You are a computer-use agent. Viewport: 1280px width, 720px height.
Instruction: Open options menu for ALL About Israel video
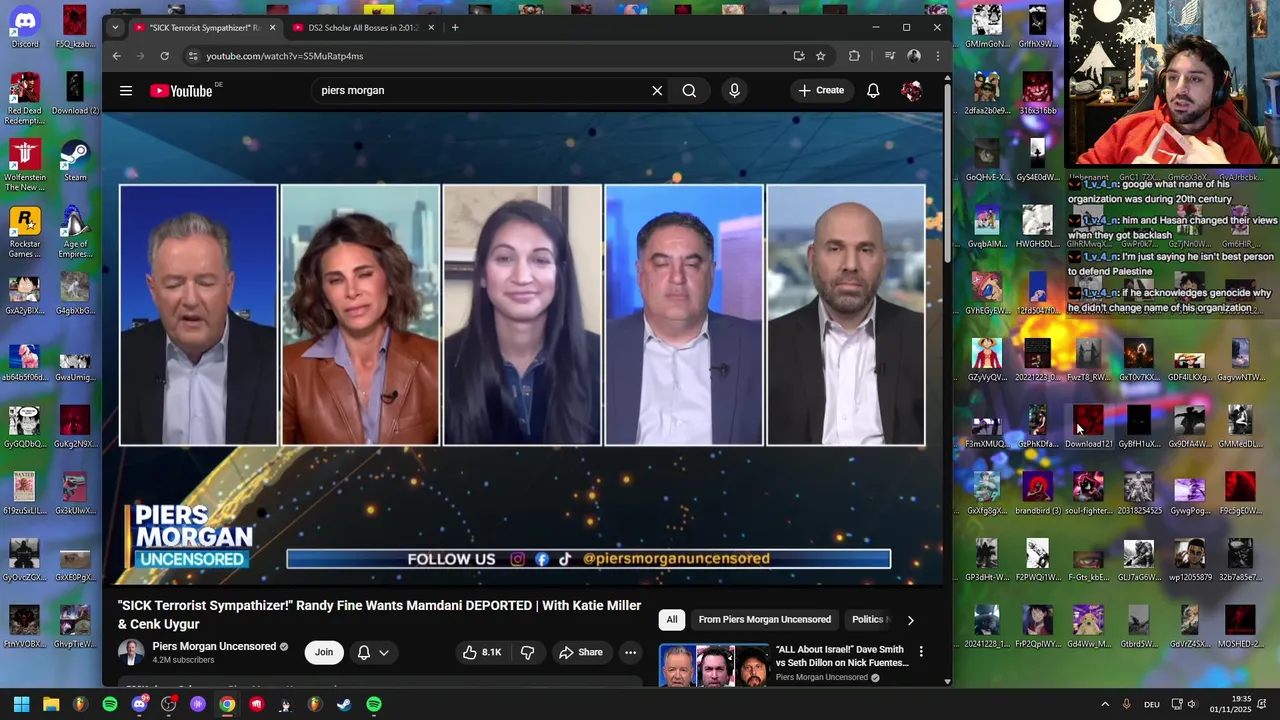921,652
